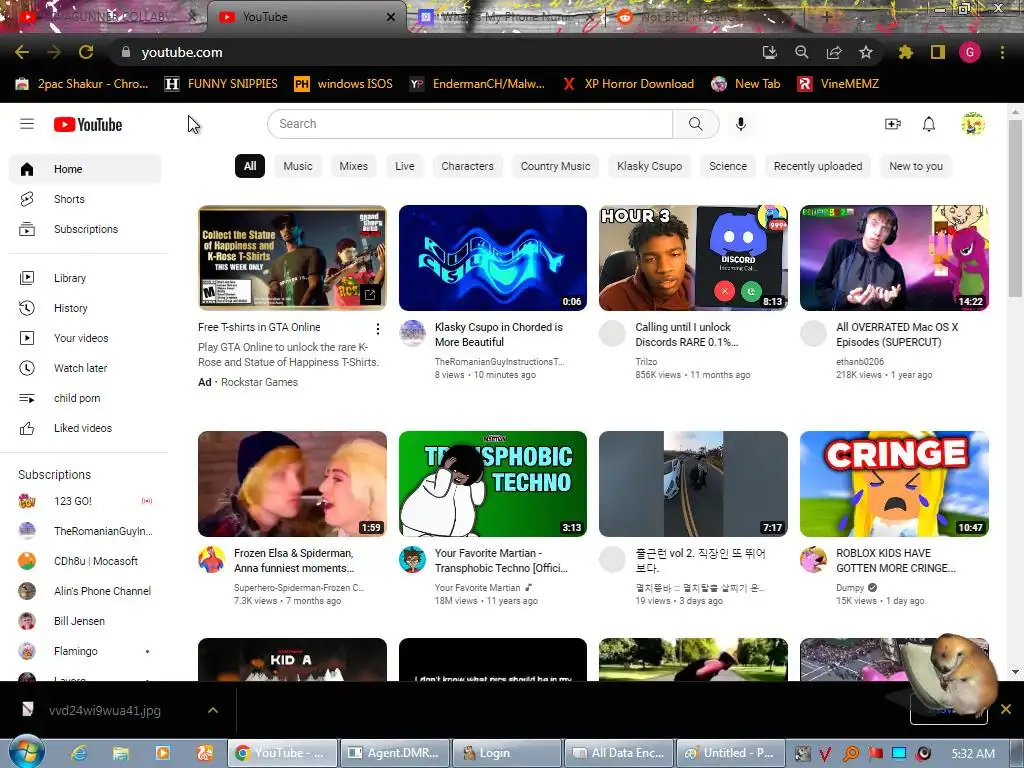Reload the page with refresh icon
This screenshot has width=1024, height=768.
(x=86, y=52)
